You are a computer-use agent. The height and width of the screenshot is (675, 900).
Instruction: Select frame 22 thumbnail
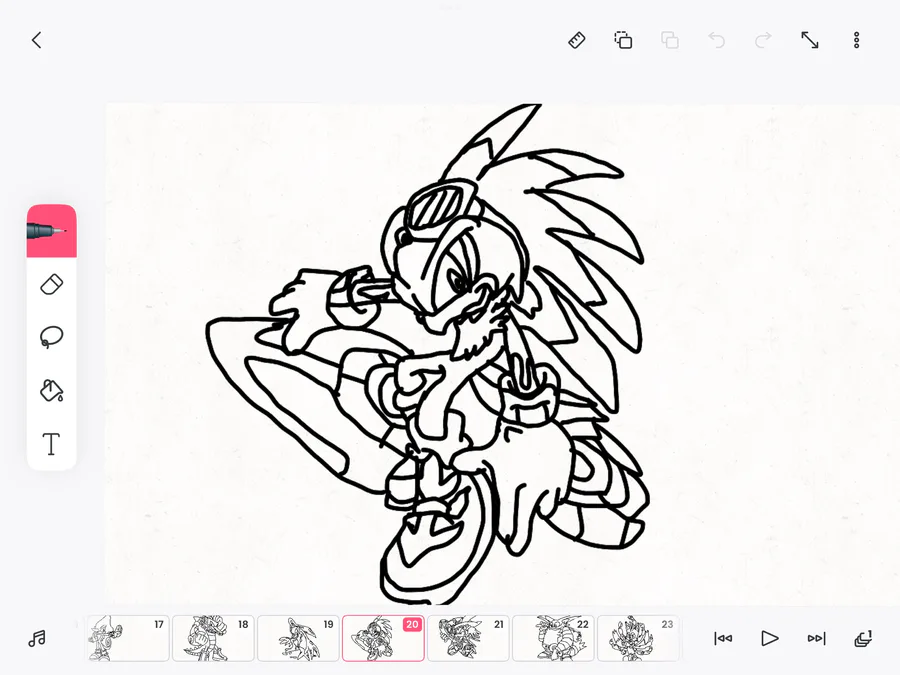pos(553,638)
